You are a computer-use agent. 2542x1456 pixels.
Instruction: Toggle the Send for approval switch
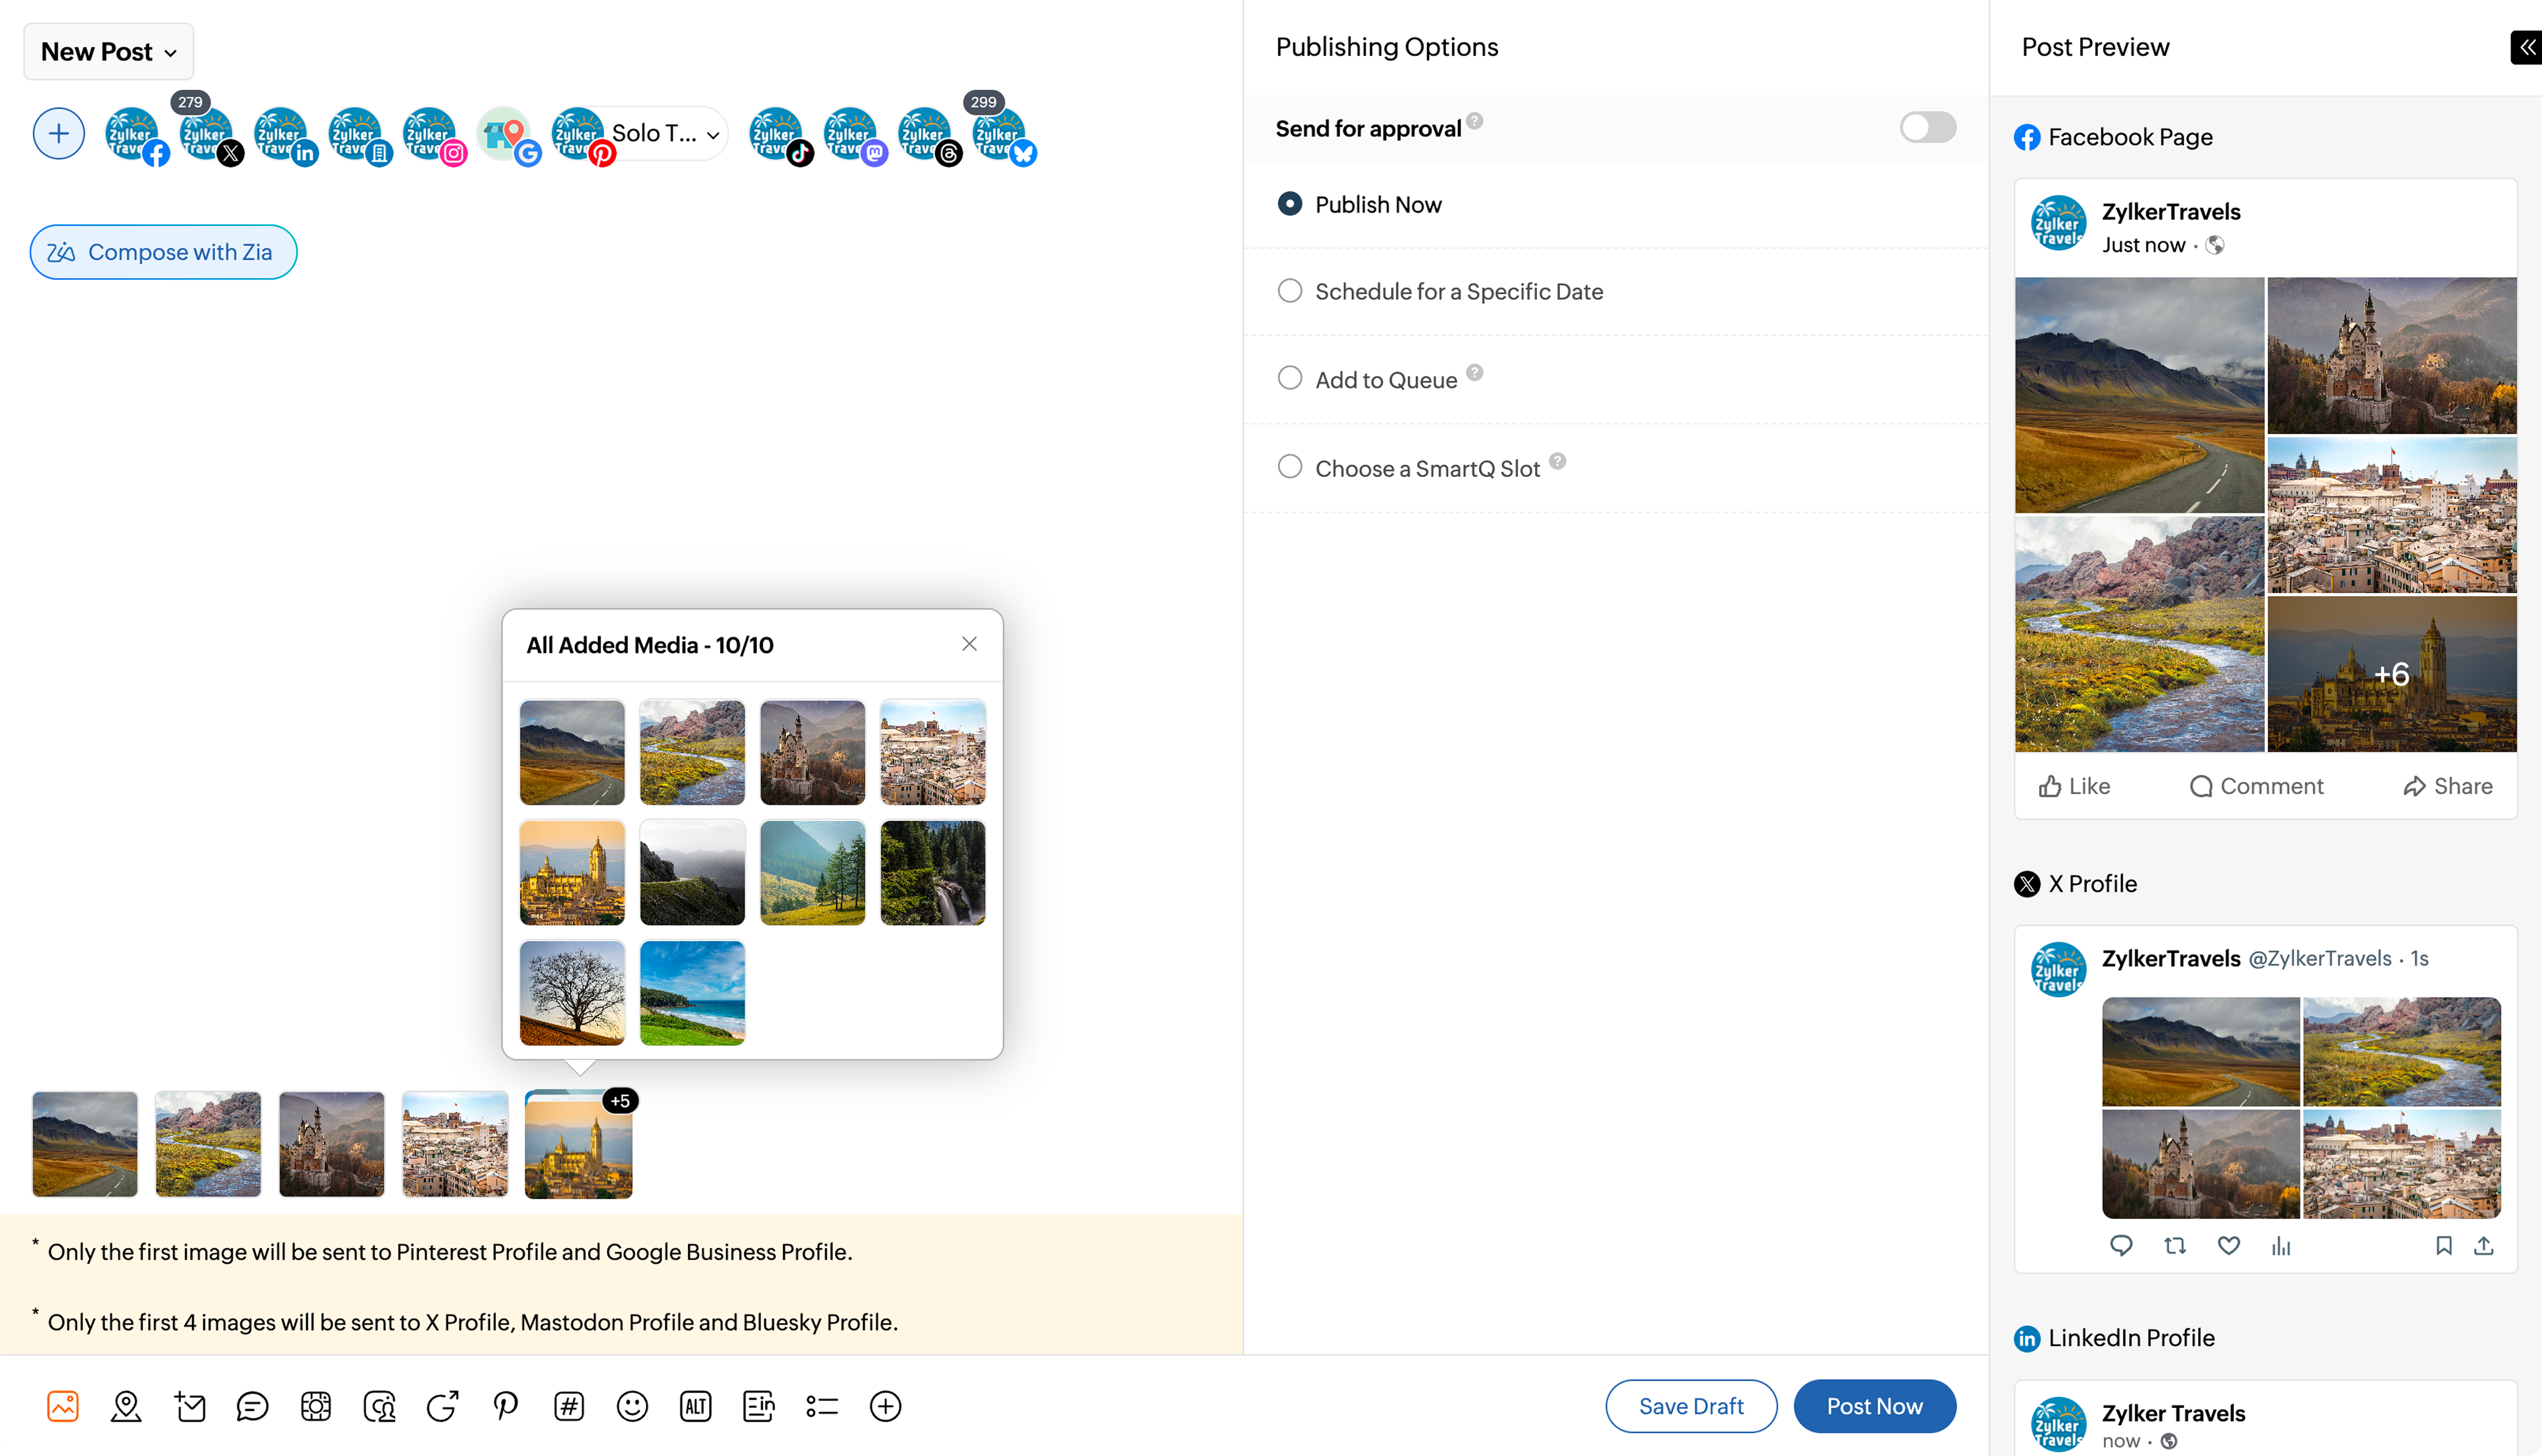tap(1927, 128)
